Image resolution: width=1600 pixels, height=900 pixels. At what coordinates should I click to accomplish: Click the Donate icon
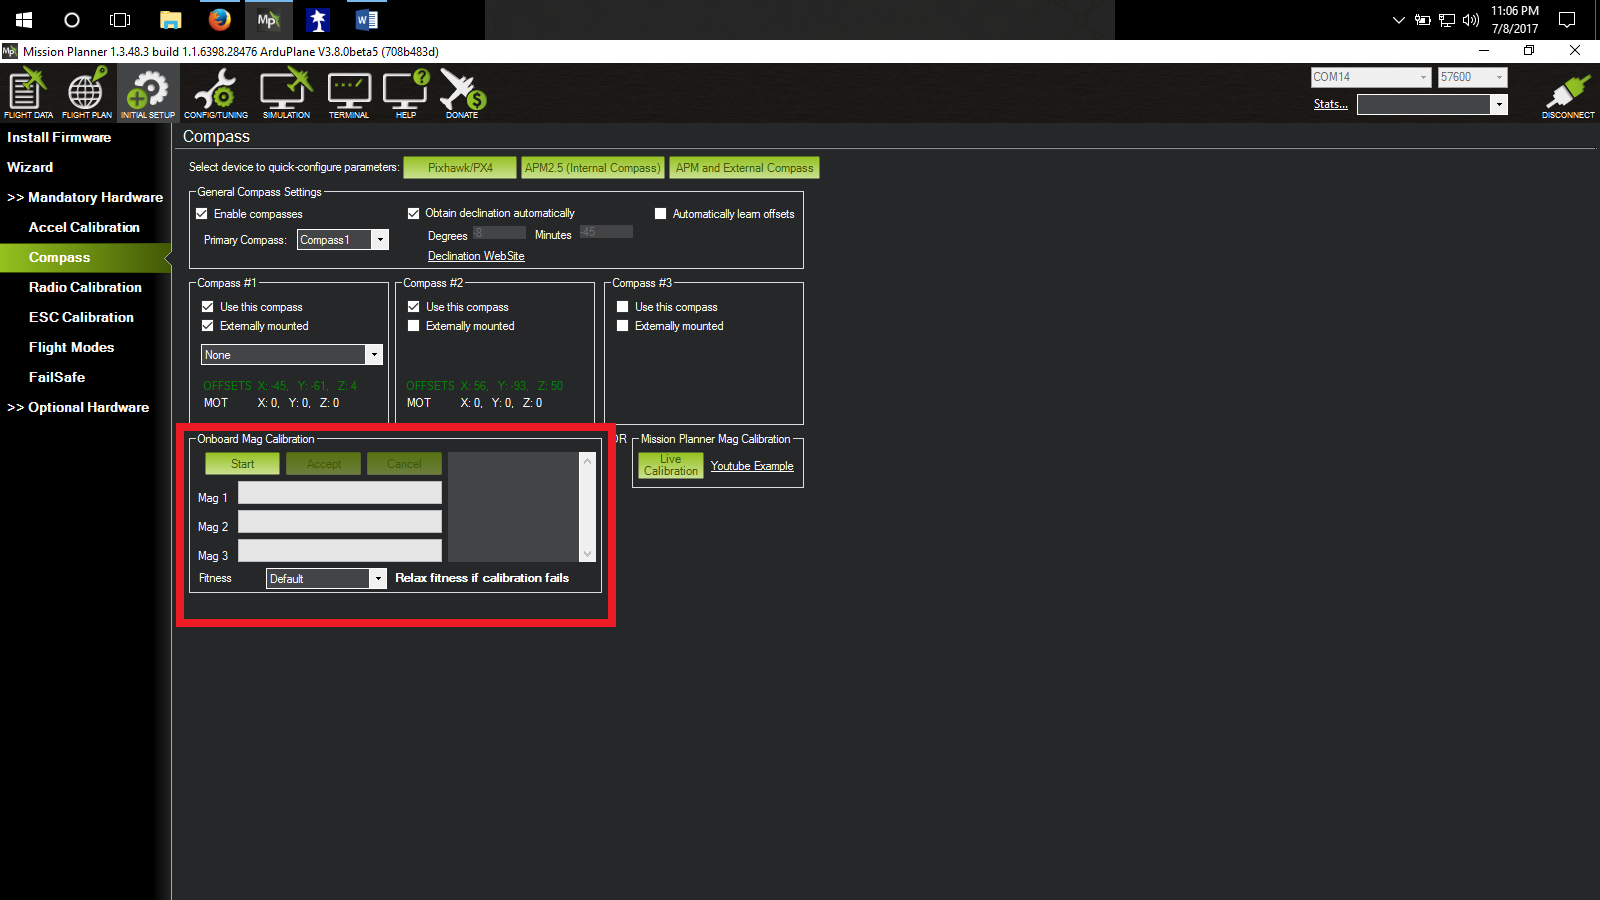click(462, 93)
